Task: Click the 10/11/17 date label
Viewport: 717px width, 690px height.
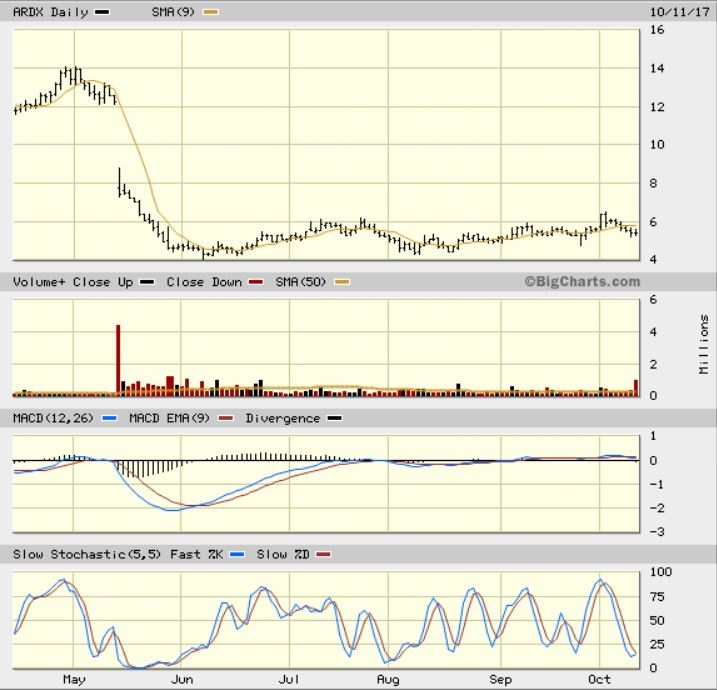Action: [669, 13]
